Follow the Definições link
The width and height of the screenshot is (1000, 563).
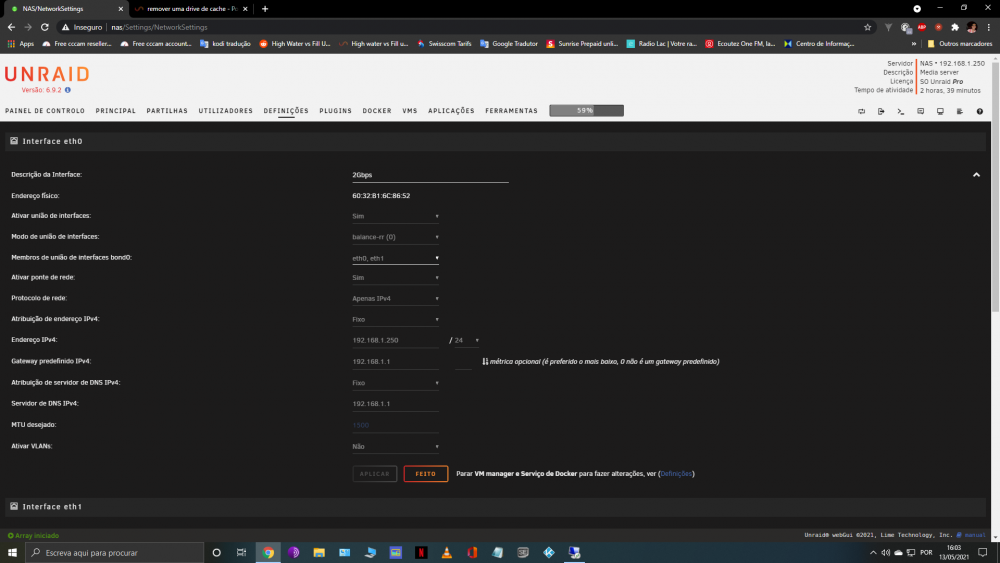click(x=676, y=474)
